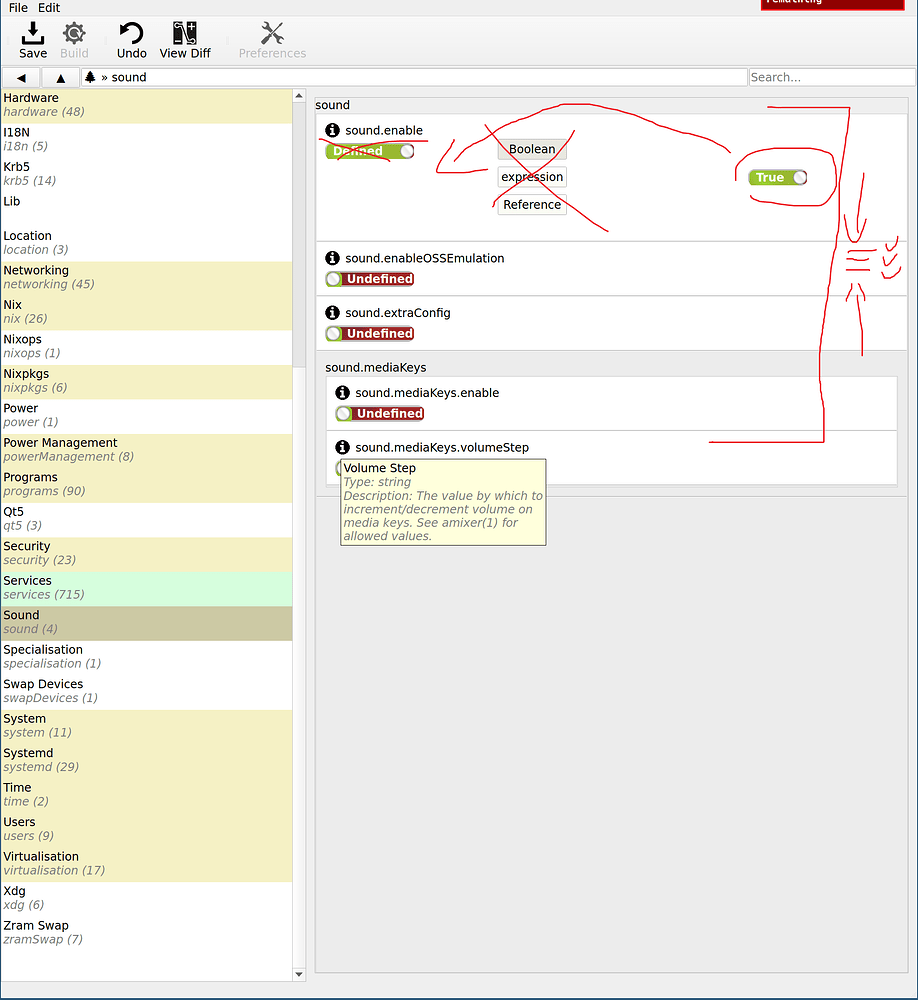This screenshot has width=918, height=1000.
Task: Select the Networking category in the sidebar
Action: [x=146, y=277]
